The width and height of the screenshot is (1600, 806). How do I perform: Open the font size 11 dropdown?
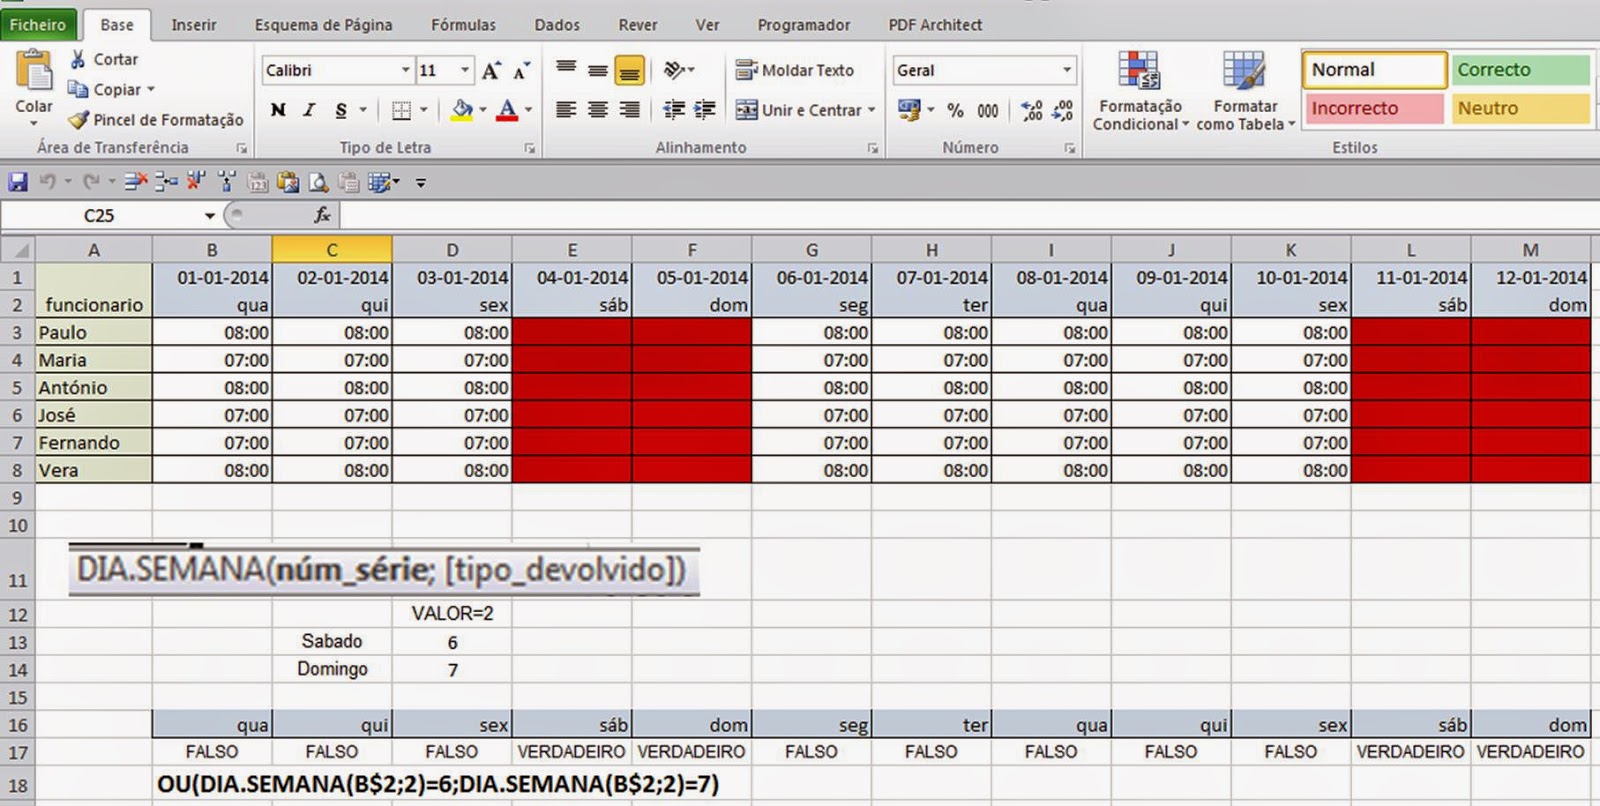(465, 70)
